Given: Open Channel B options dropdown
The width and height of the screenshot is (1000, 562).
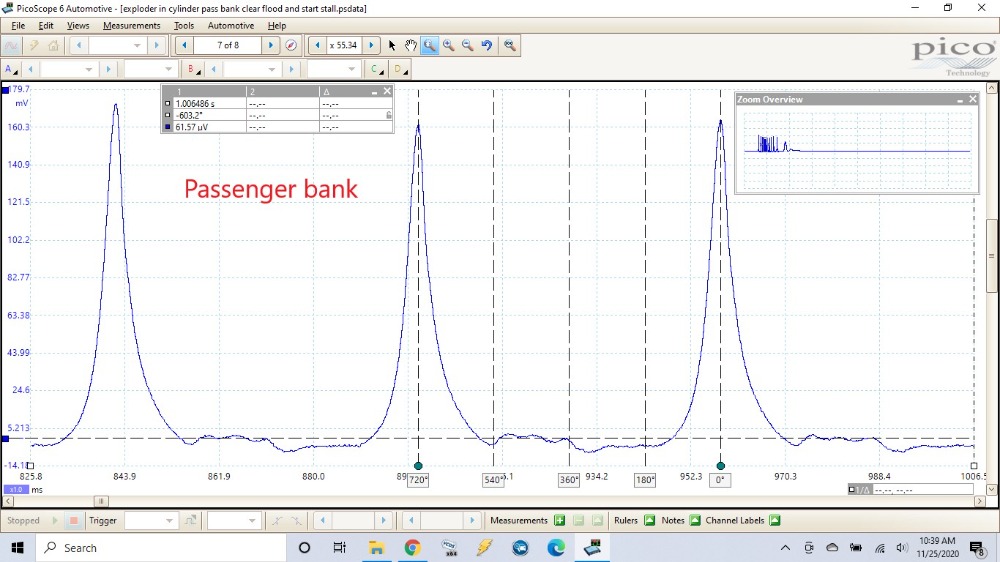Looking at the screenshot, I should [192, 70].
